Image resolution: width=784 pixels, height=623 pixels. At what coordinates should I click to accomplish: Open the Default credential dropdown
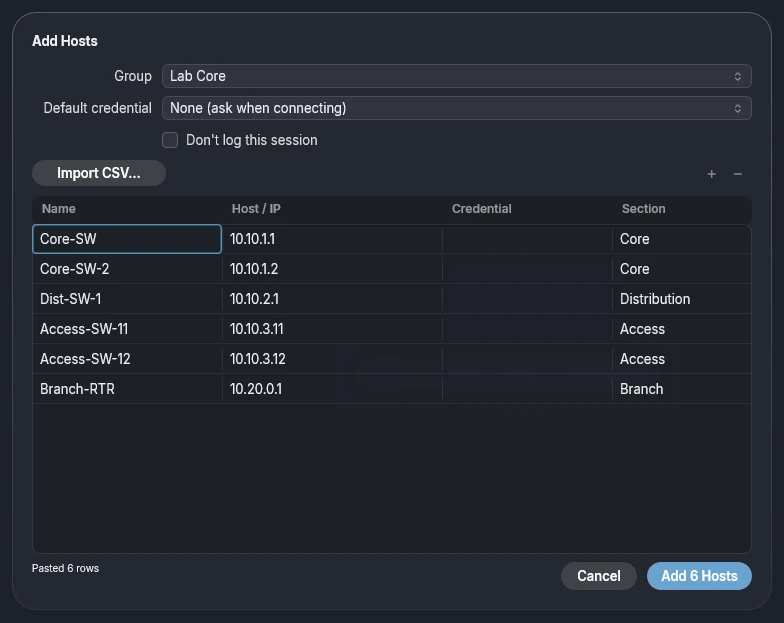click(456, 108)
